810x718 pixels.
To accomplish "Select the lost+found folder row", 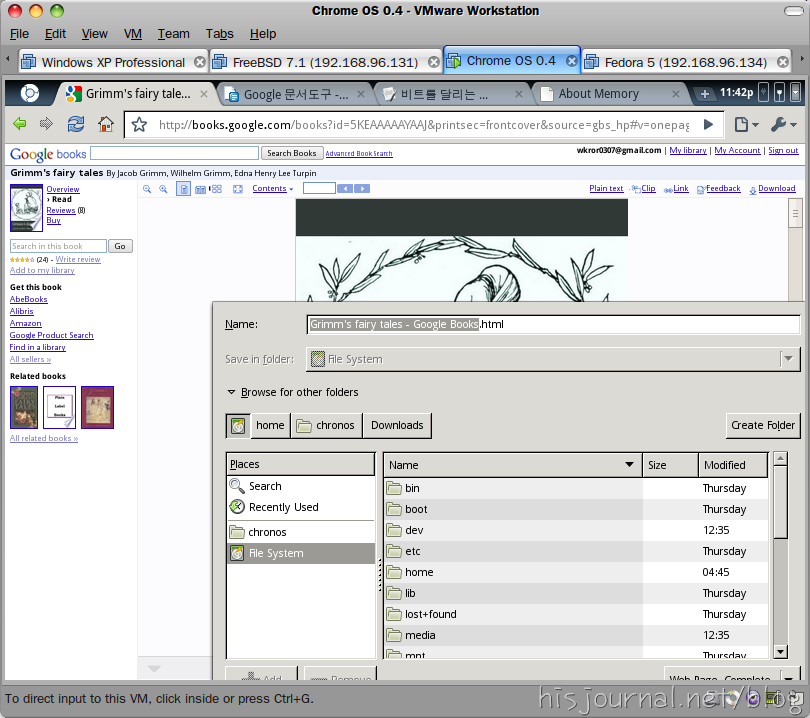I will point(576,614).
